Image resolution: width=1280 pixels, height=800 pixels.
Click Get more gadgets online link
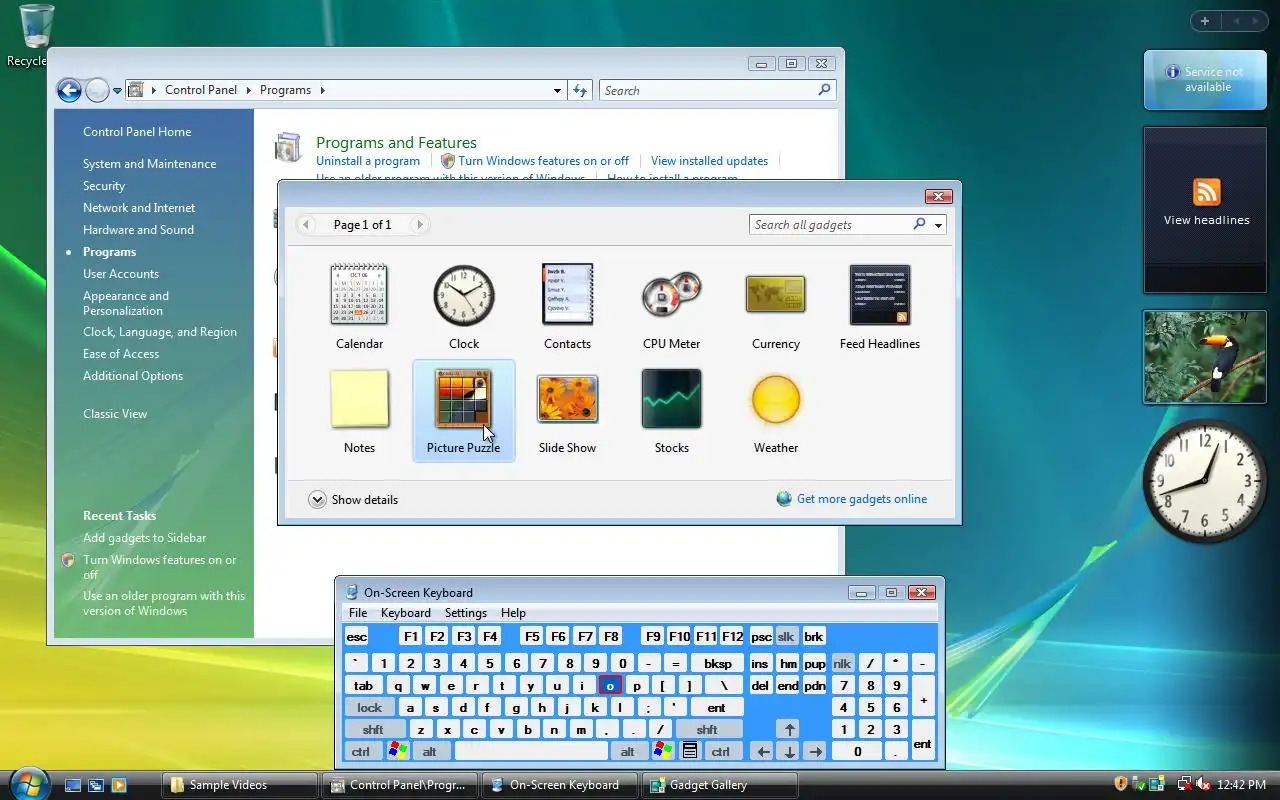click(862, 499)
